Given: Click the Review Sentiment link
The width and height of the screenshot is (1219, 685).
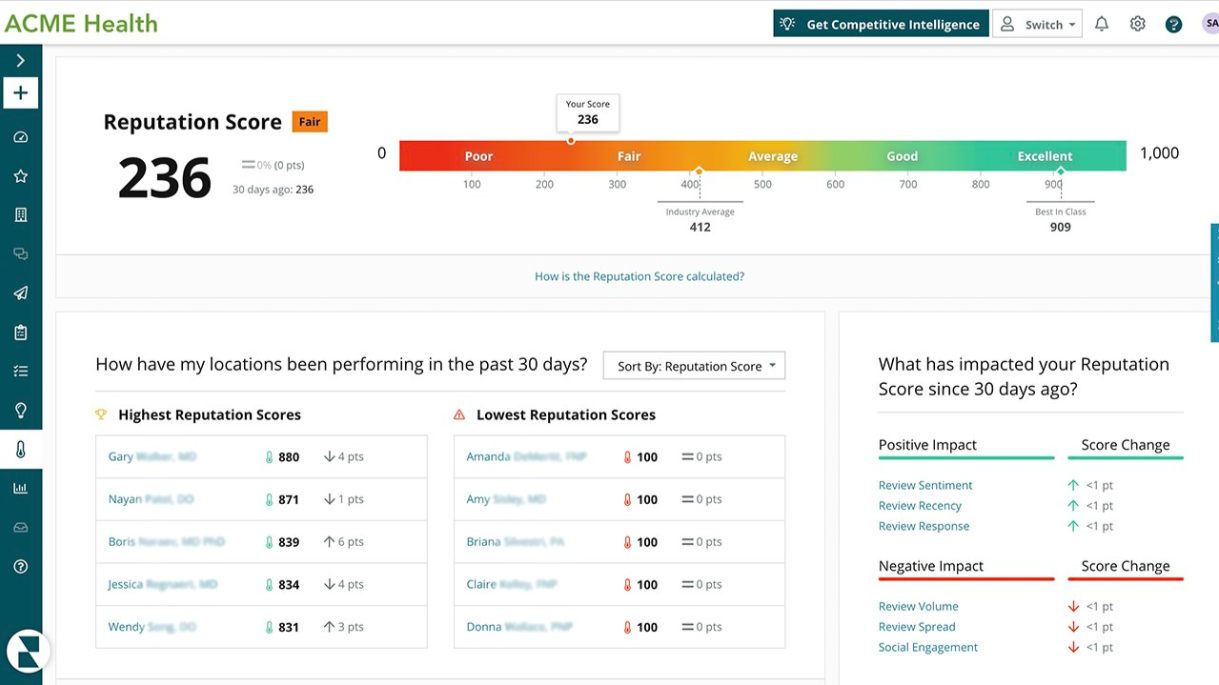Looking at the screenshot, I should pos(925,485).
